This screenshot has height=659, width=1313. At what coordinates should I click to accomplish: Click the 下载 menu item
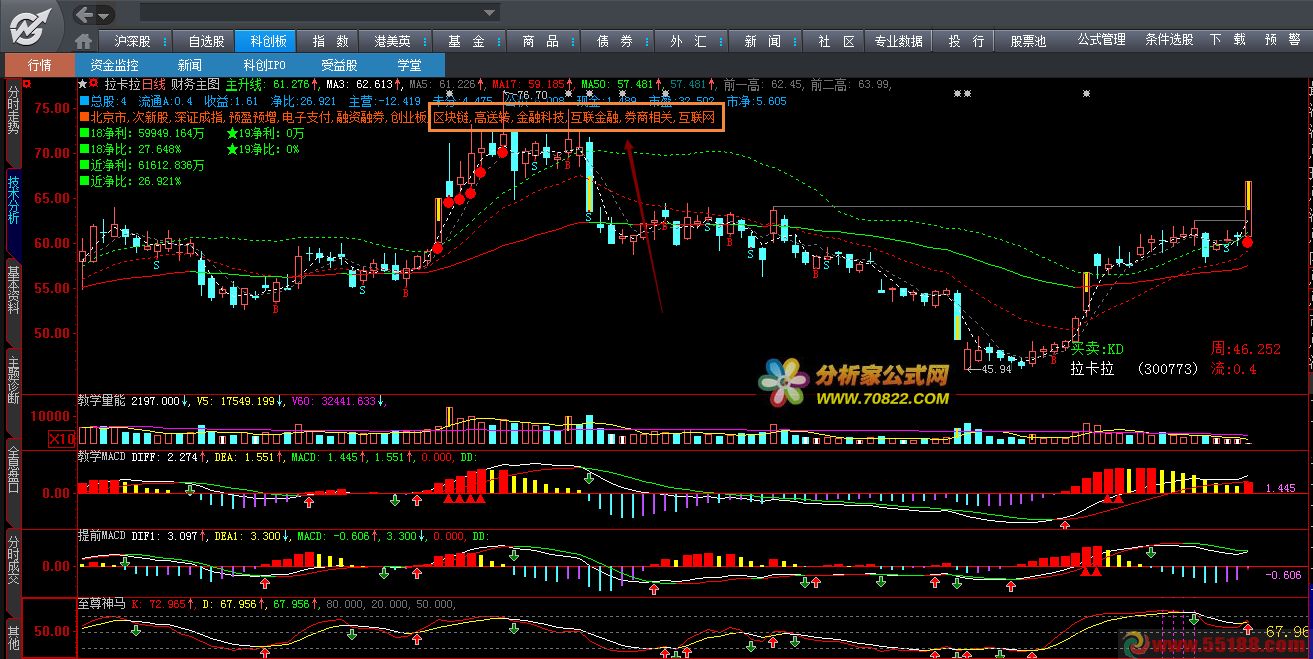[1227, 40]
